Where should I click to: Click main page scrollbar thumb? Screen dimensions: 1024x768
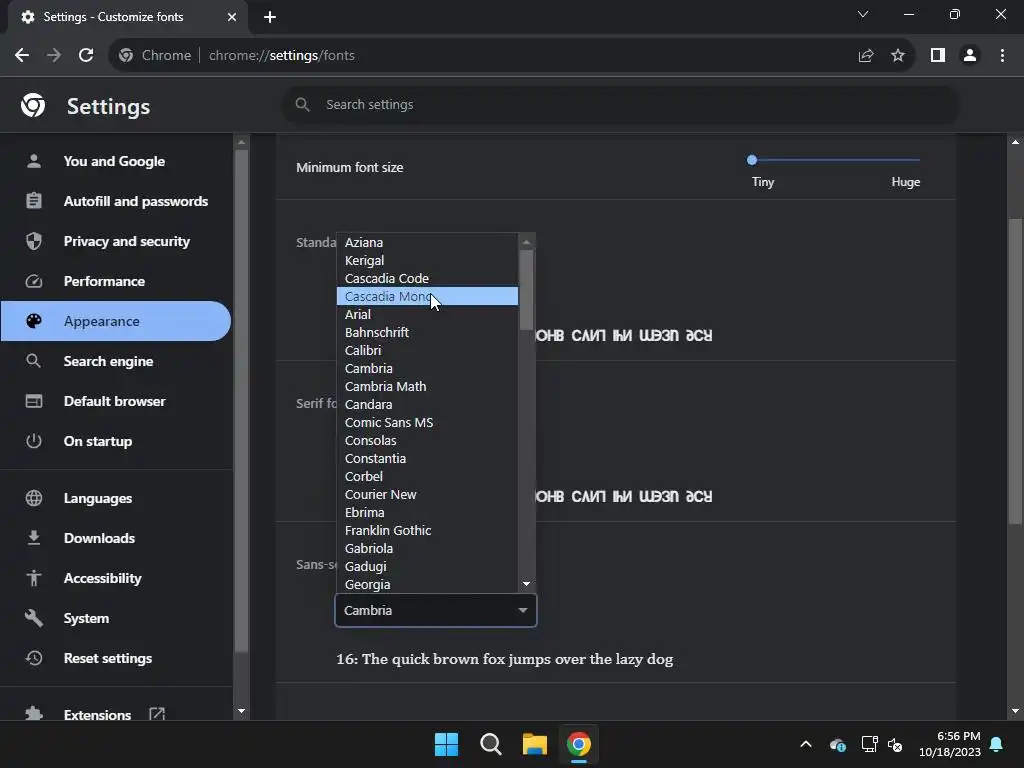(1015, 371)
